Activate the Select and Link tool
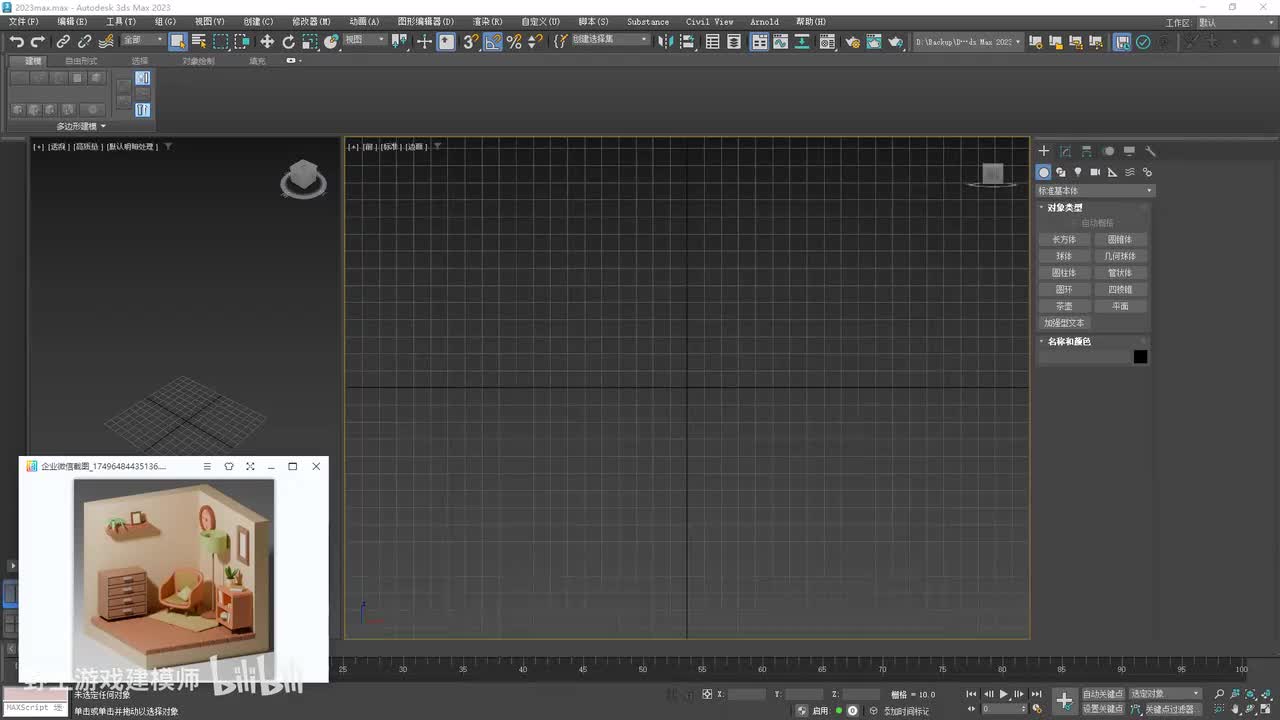 pyautogui.click(x=63, y=41)
